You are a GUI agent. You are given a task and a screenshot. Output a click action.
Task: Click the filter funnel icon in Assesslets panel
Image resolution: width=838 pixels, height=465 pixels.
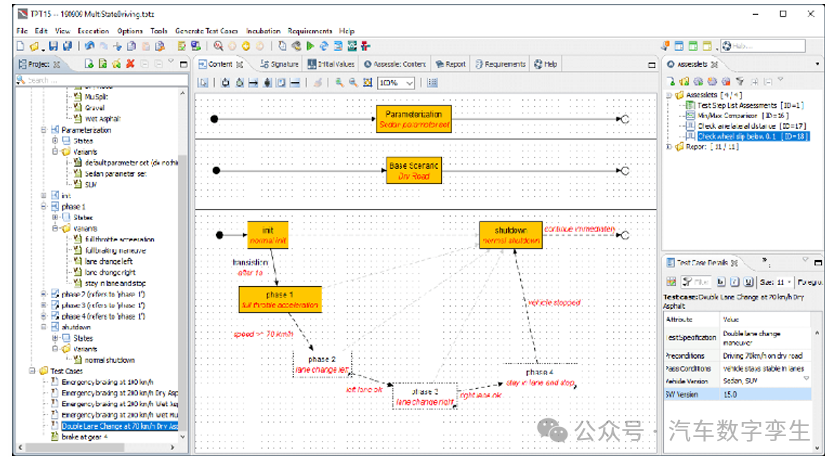tap(740, 81)
